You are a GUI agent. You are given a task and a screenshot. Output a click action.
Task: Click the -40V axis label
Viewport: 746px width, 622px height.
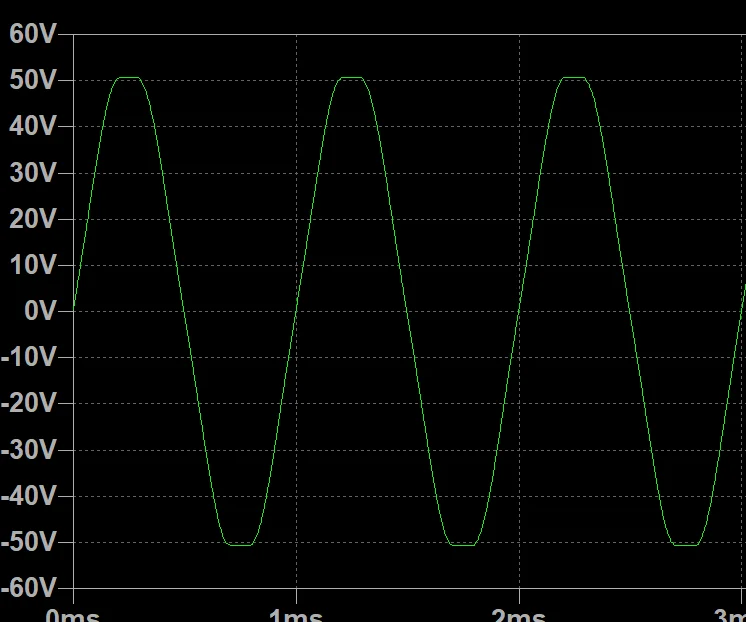(x=30, y=496)
